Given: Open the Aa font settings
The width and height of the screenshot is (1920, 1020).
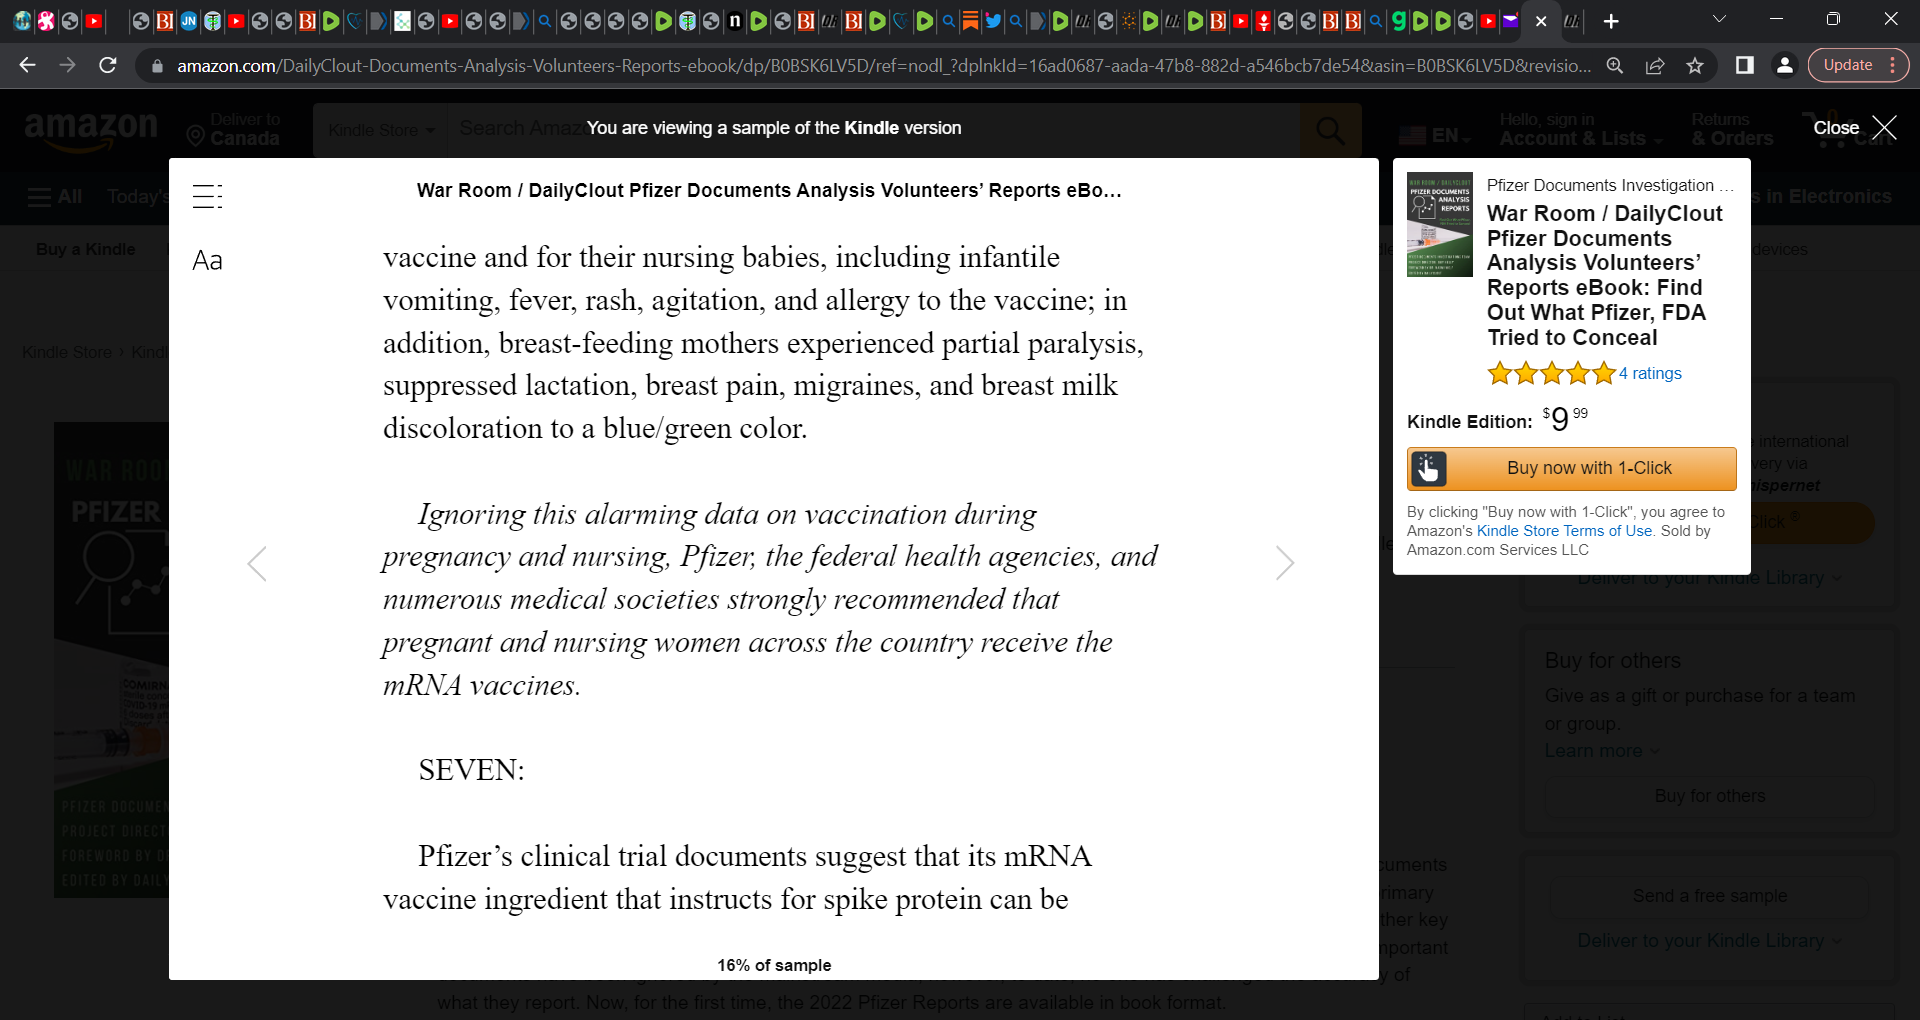Looking at the screenshot, I should (x=207, y=261).
